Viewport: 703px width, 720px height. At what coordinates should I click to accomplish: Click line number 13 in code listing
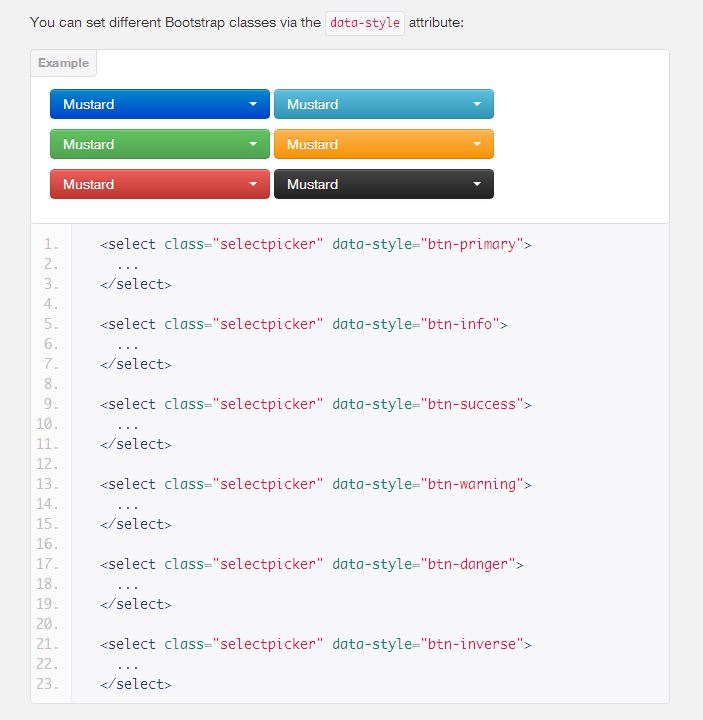[x=47, y=484]
